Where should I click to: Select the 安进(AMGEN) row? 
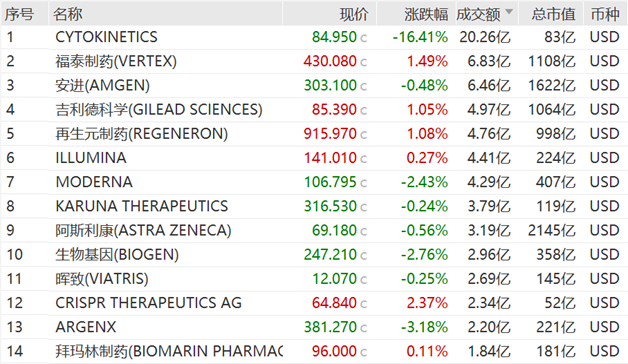(x=314, y=85)
